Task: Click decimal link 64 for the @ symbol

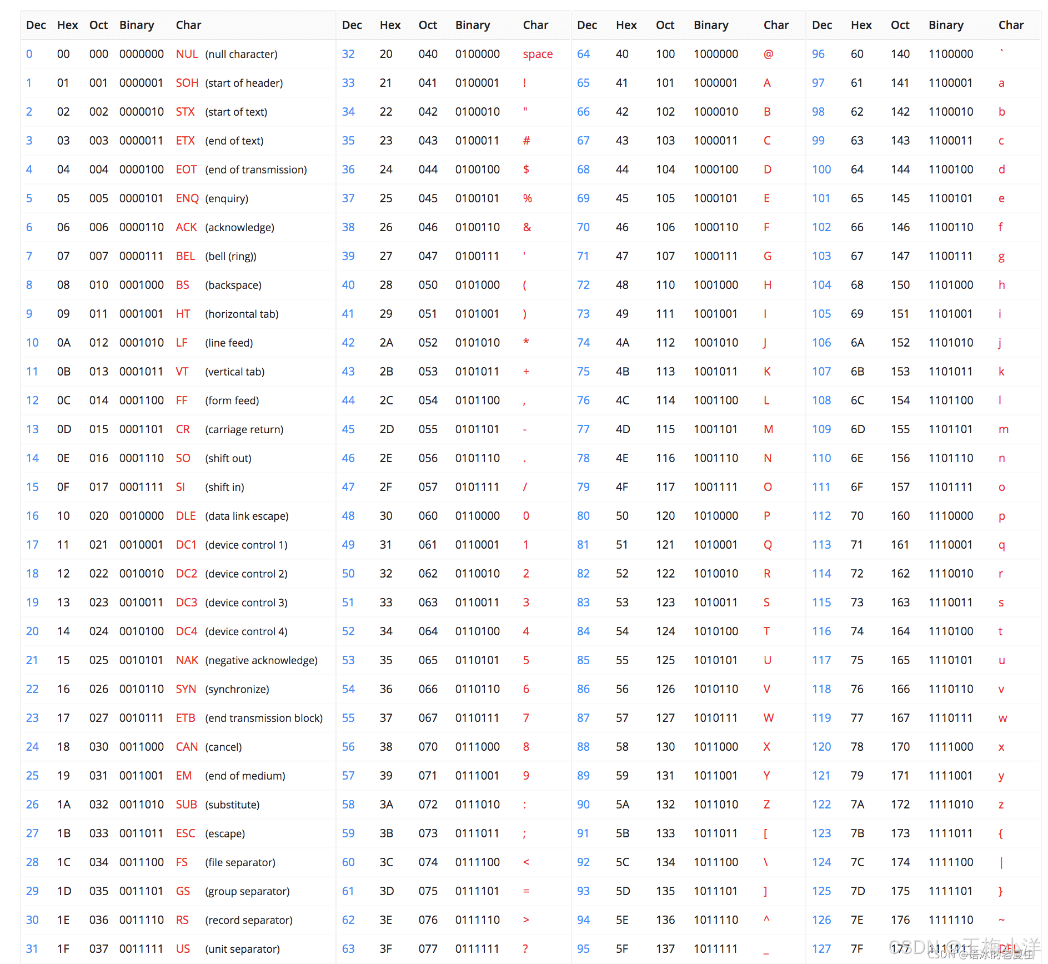Action: pyautogui.click(x=583, y=54)
